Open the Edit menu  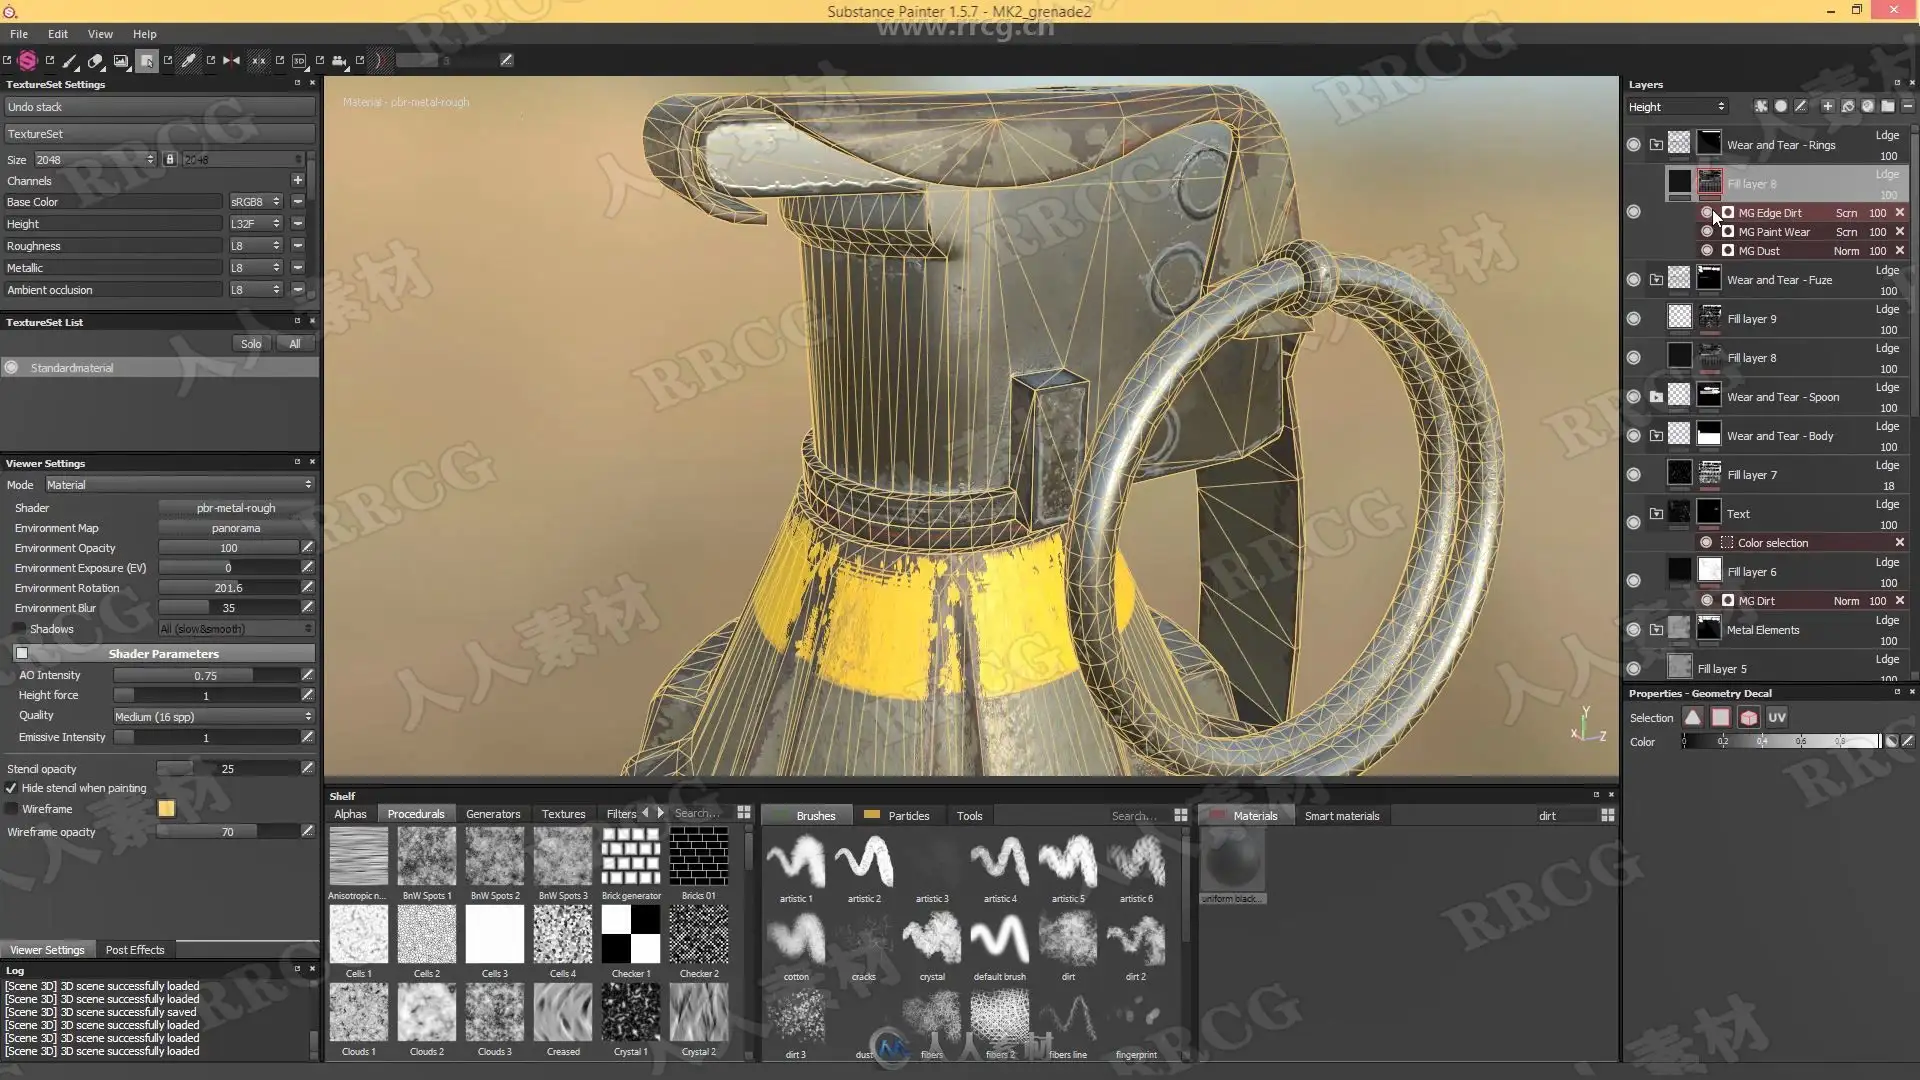[x=58, y=34]
